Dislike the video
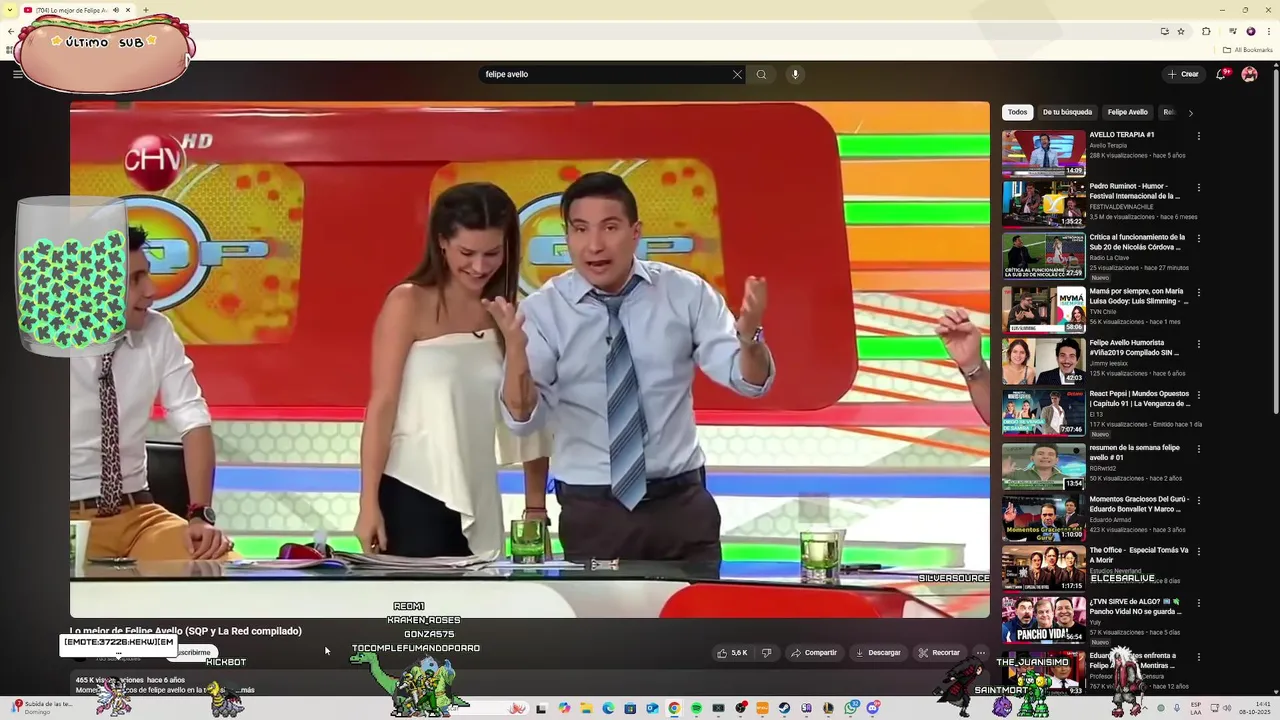This screenshot has height=720, width=1280. [767, 653]
